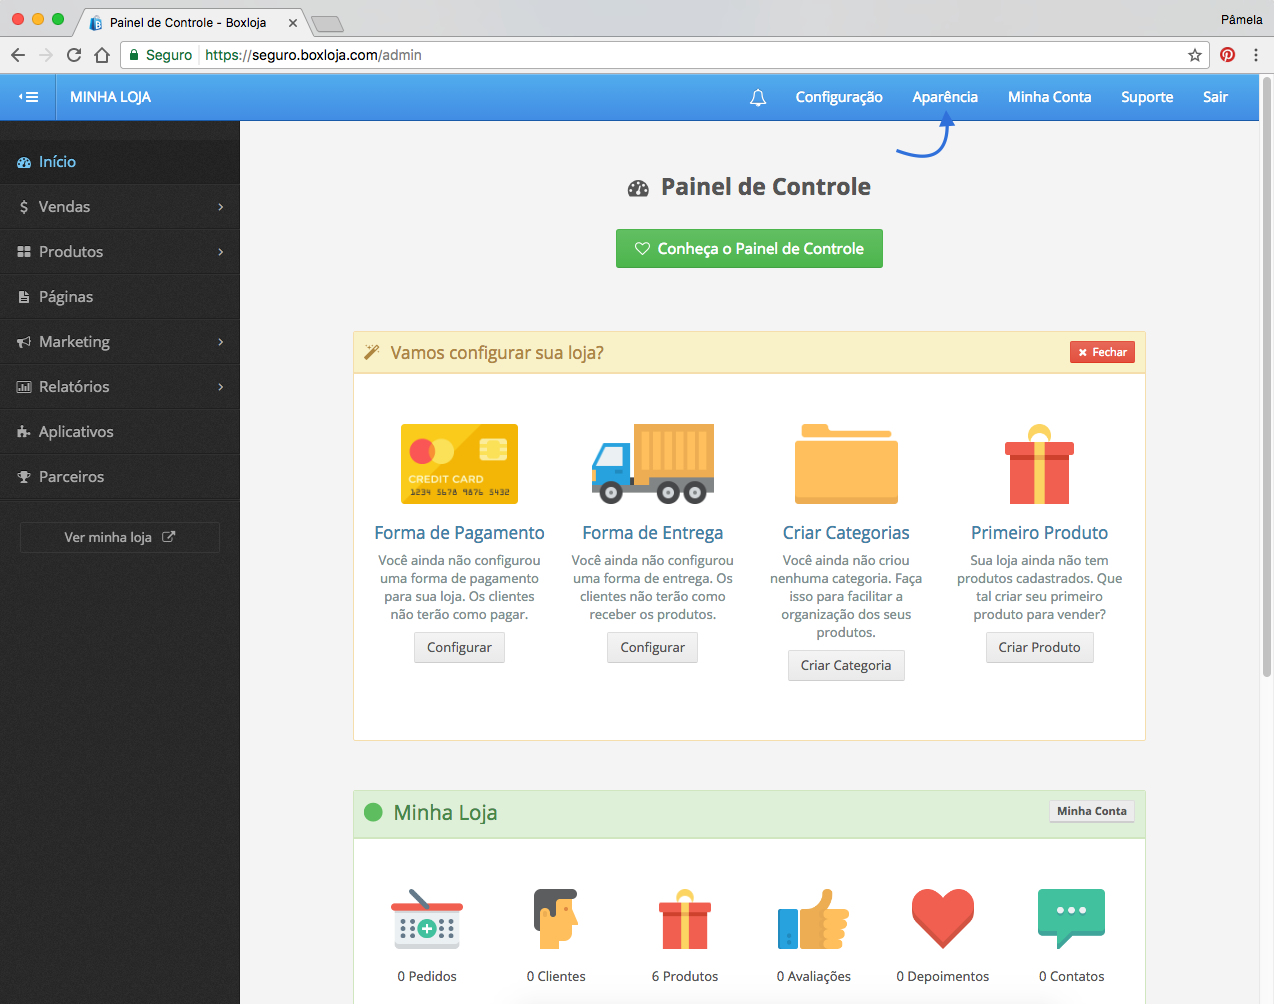Expand the Produtos sidebar submenu

pyautogui.click(x=120, y=252)
